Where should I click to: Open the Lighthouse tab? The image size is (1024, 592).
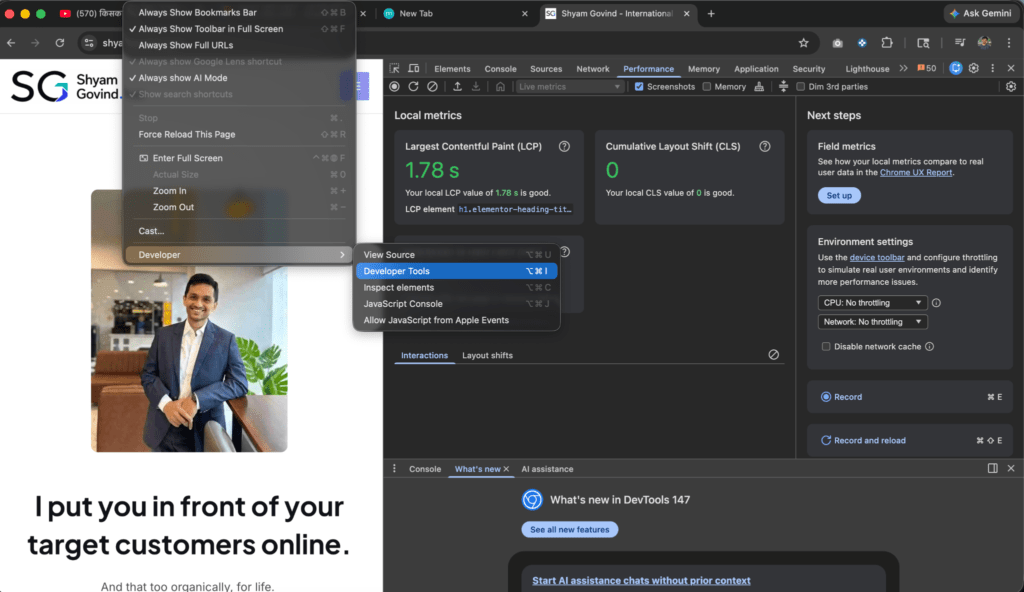point(867,69)
